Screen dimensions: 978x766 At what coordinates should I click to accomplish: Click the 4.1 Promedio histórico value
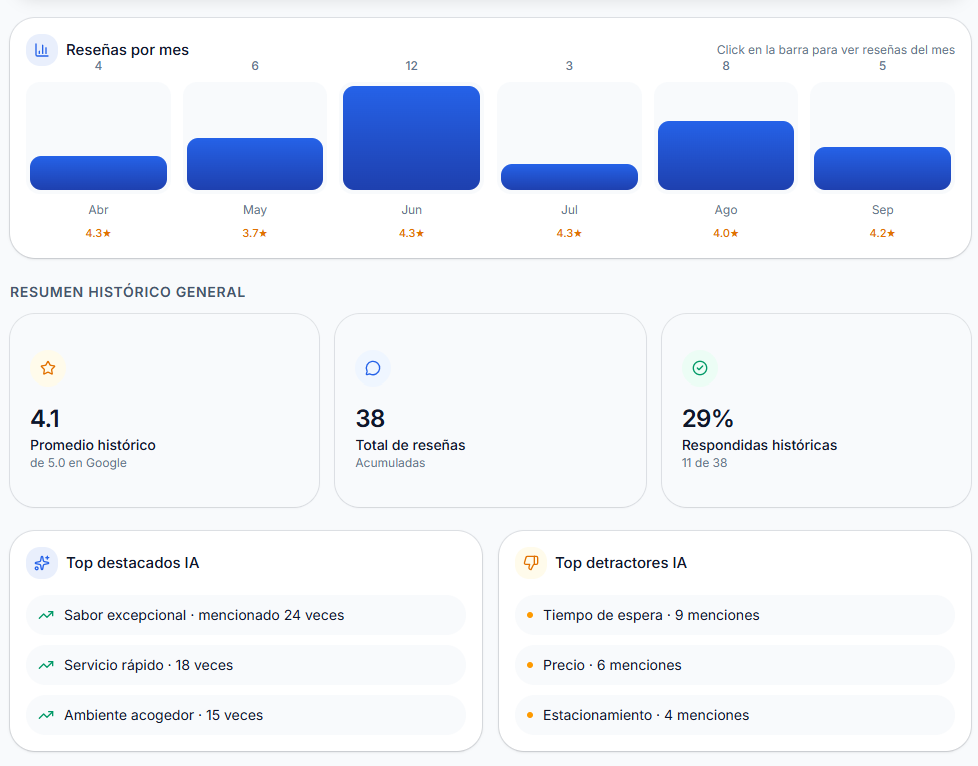pos(45,419)
